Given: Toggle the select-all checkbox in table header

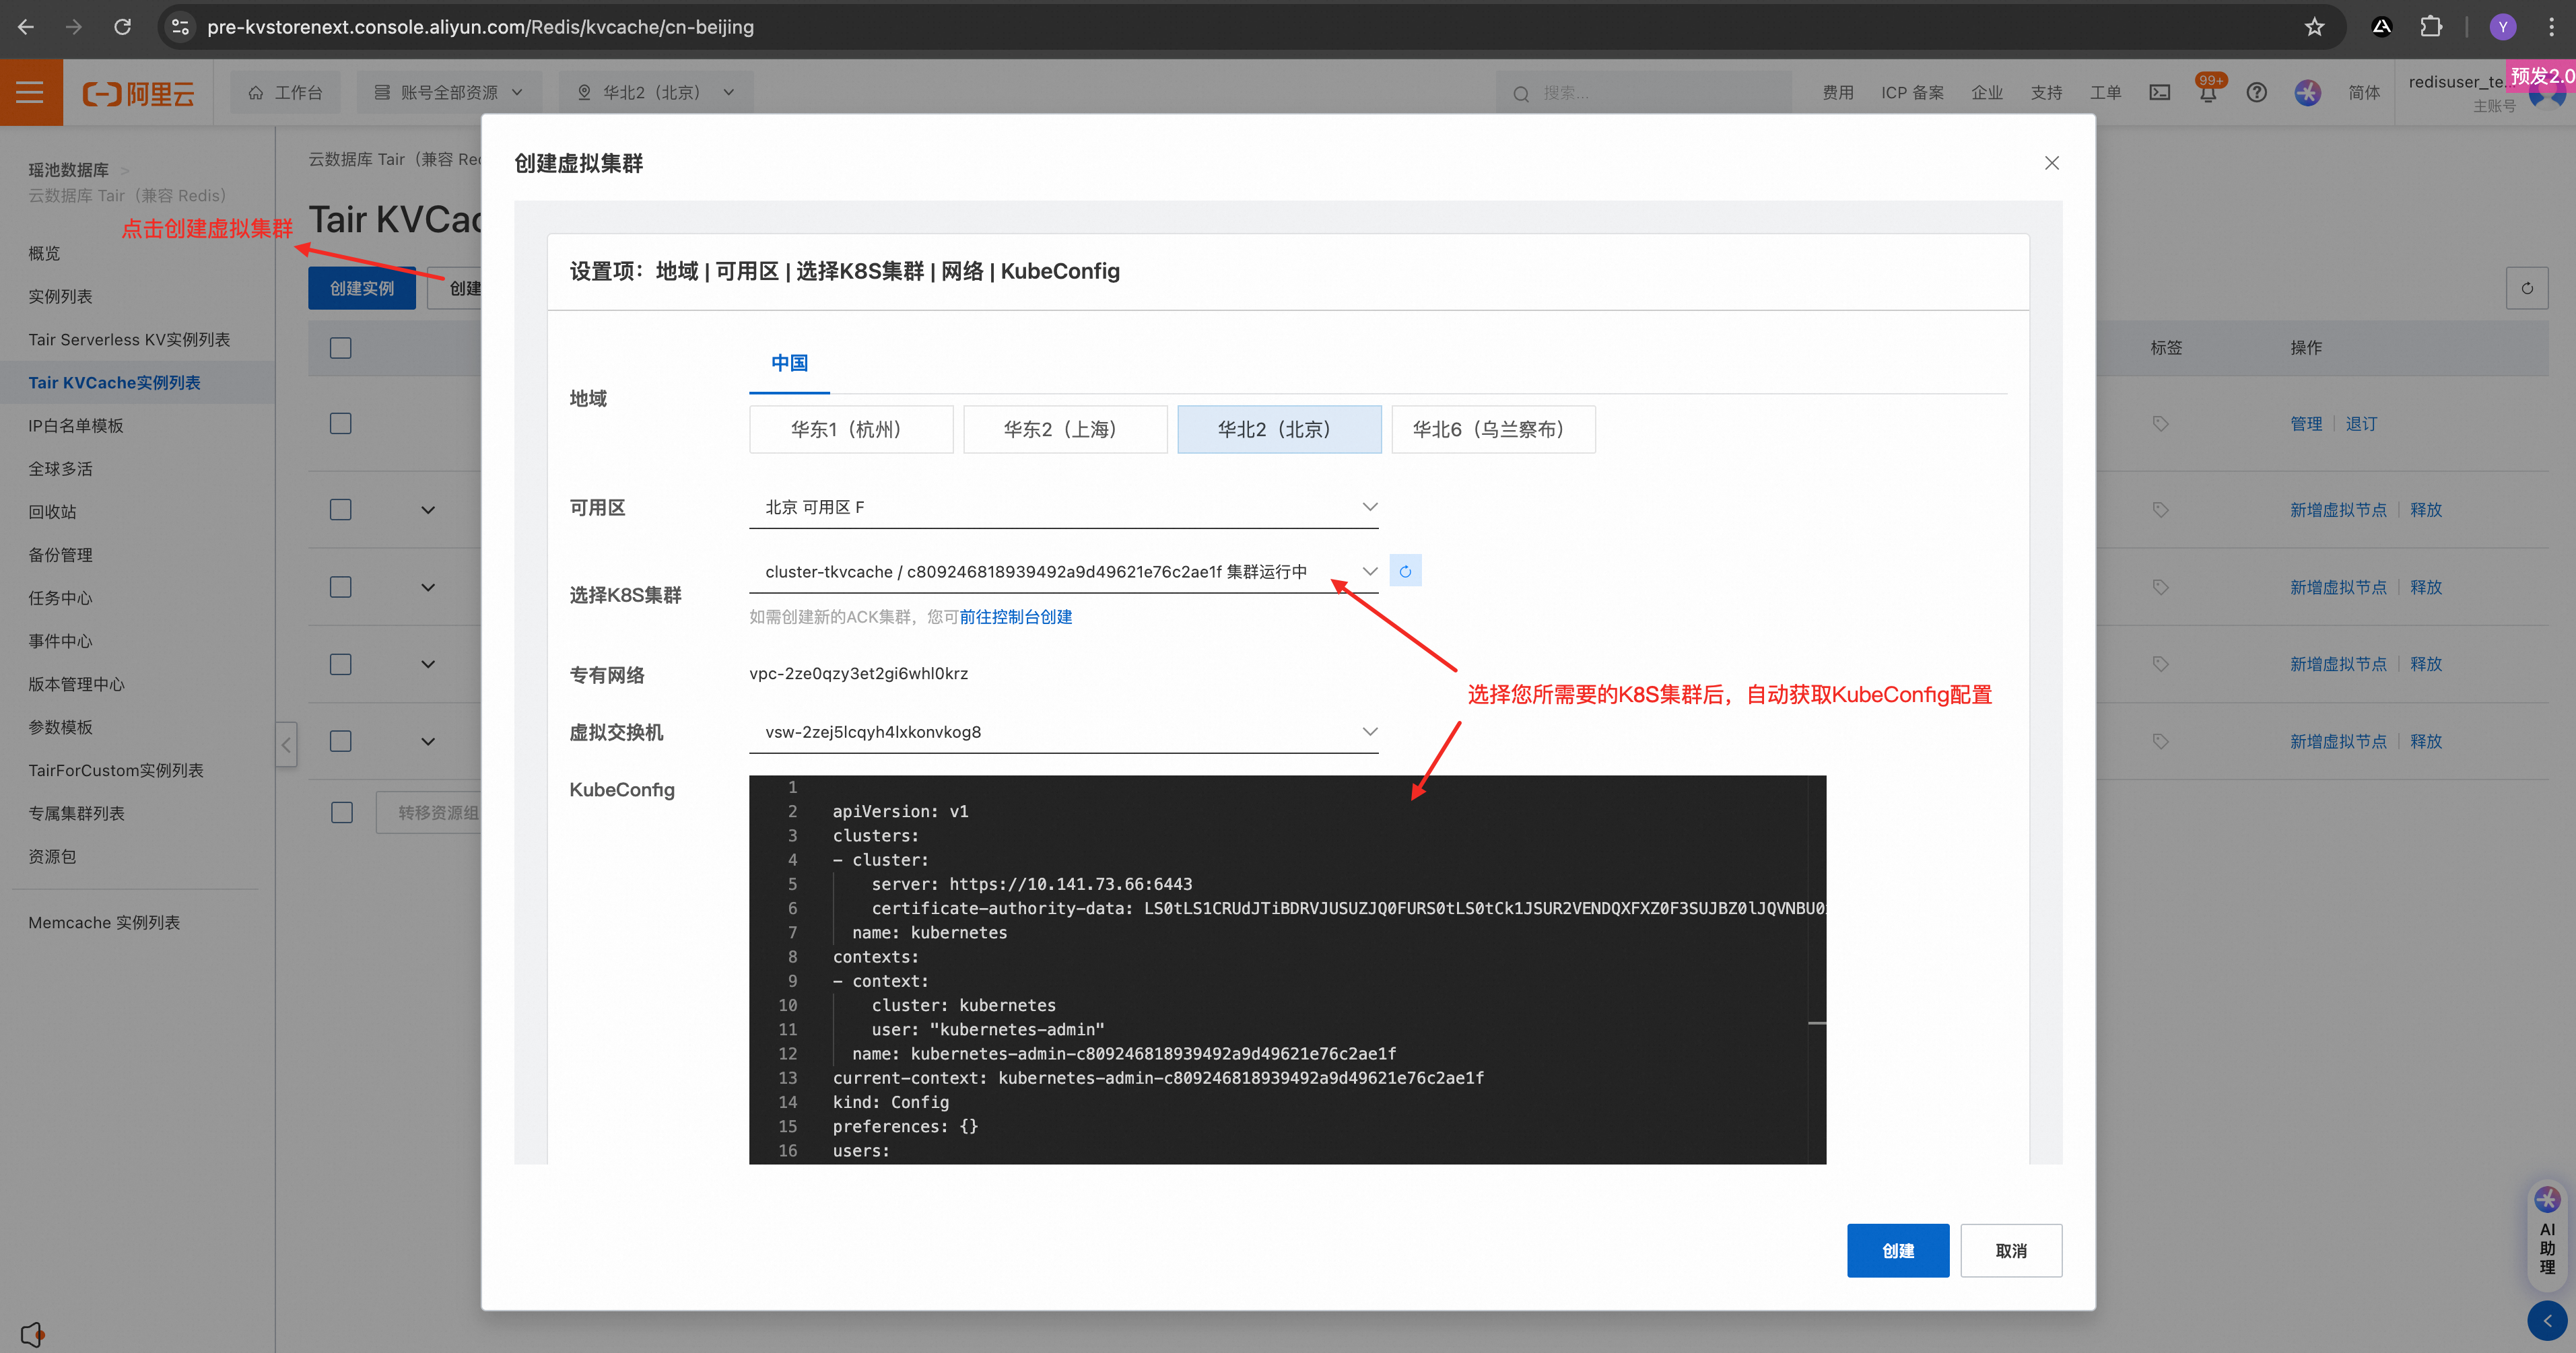Looking at the screenshot, I should [341, 348].
